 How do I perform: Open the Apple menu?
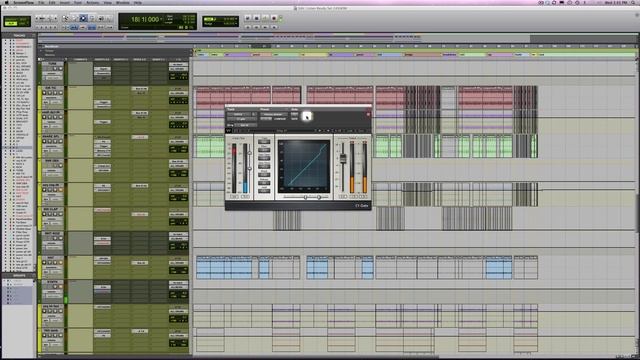(6, 2)
